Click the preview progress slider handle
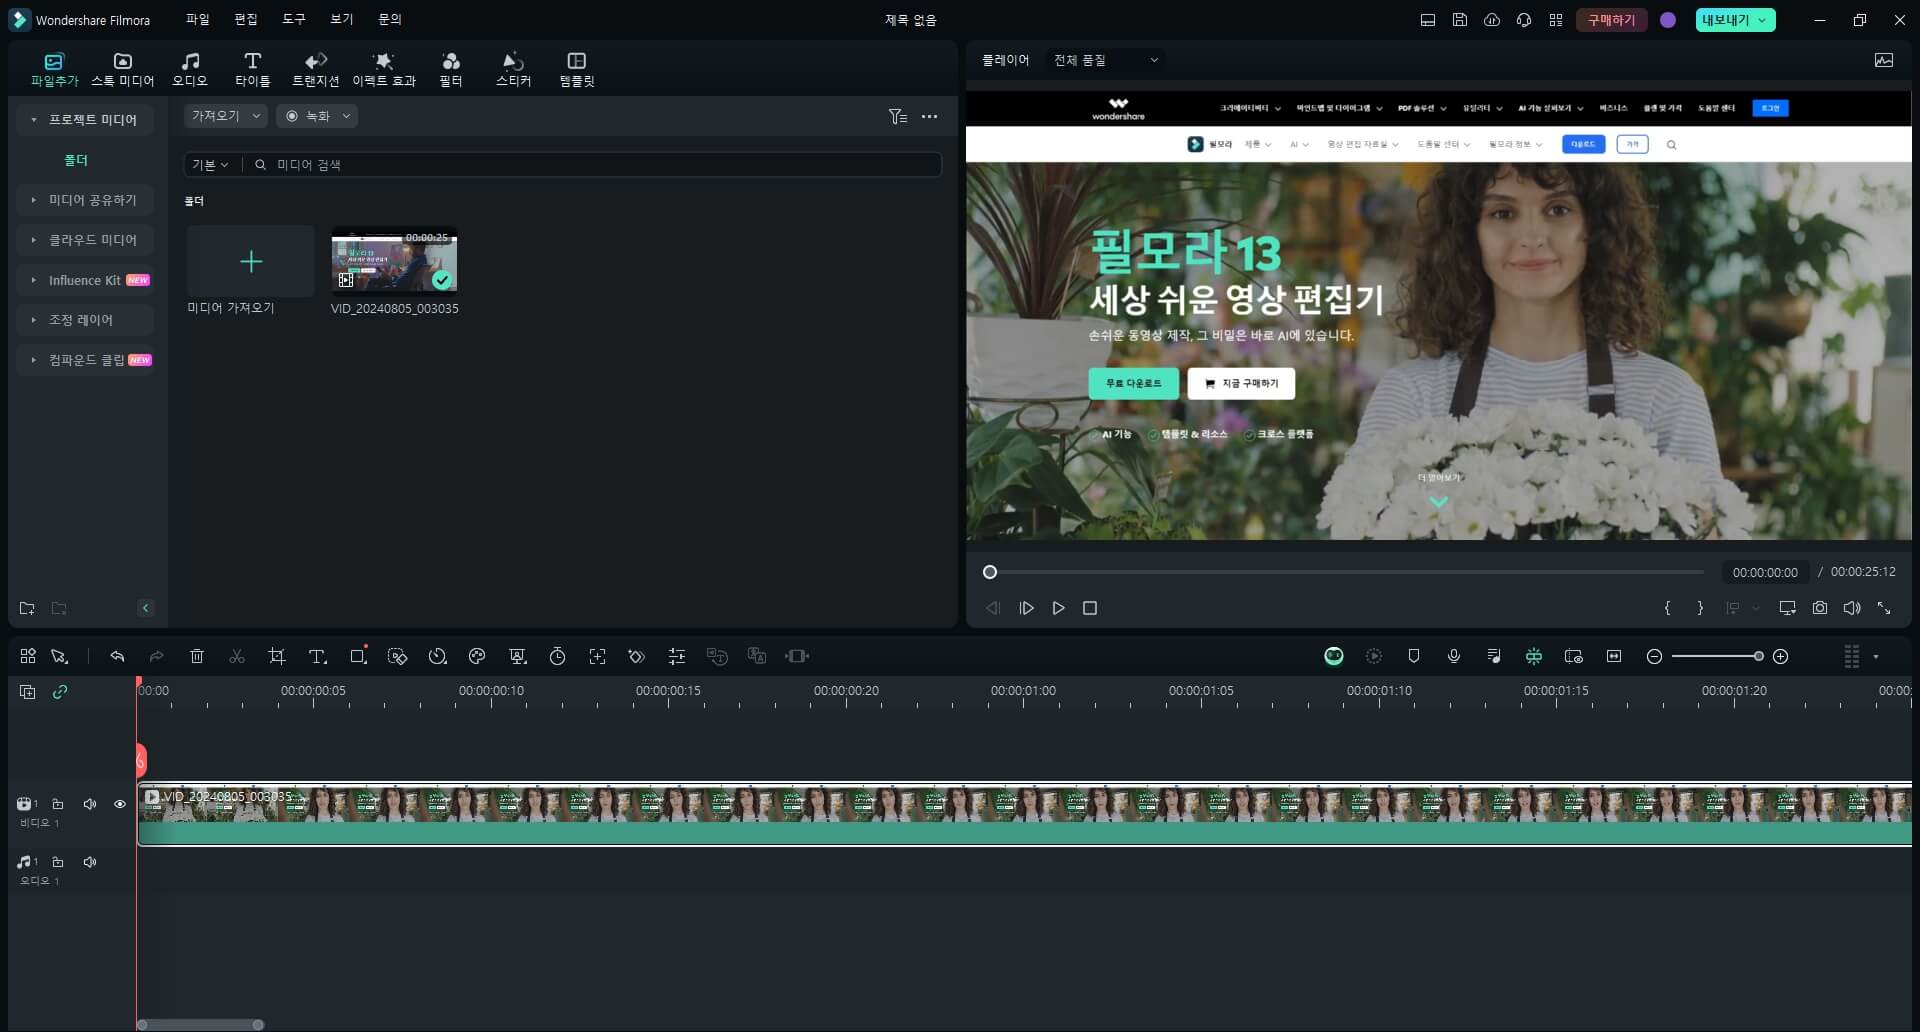Screen dimensions: 1920x1032 [990, 572]
